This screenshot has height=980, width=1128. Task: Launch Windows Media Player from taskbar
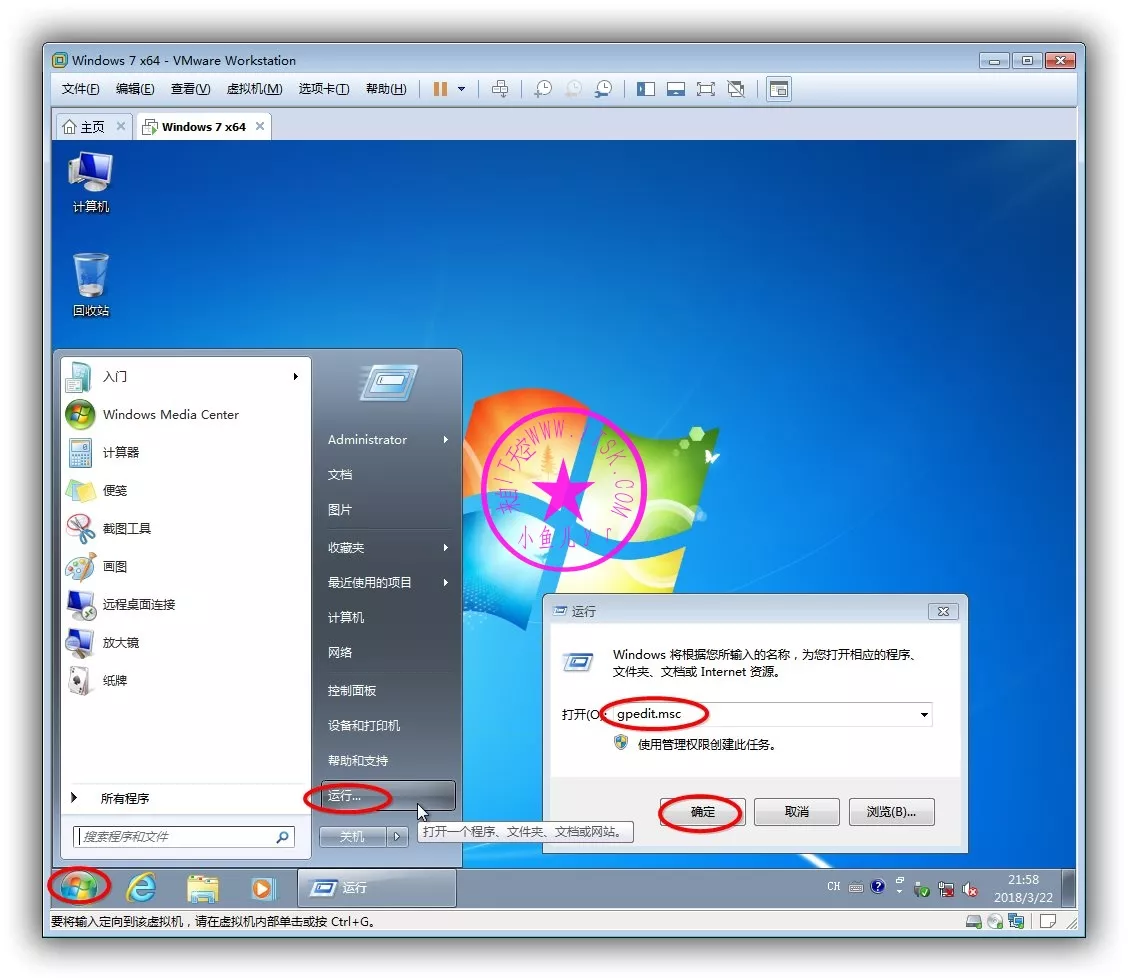coord(262,887)
